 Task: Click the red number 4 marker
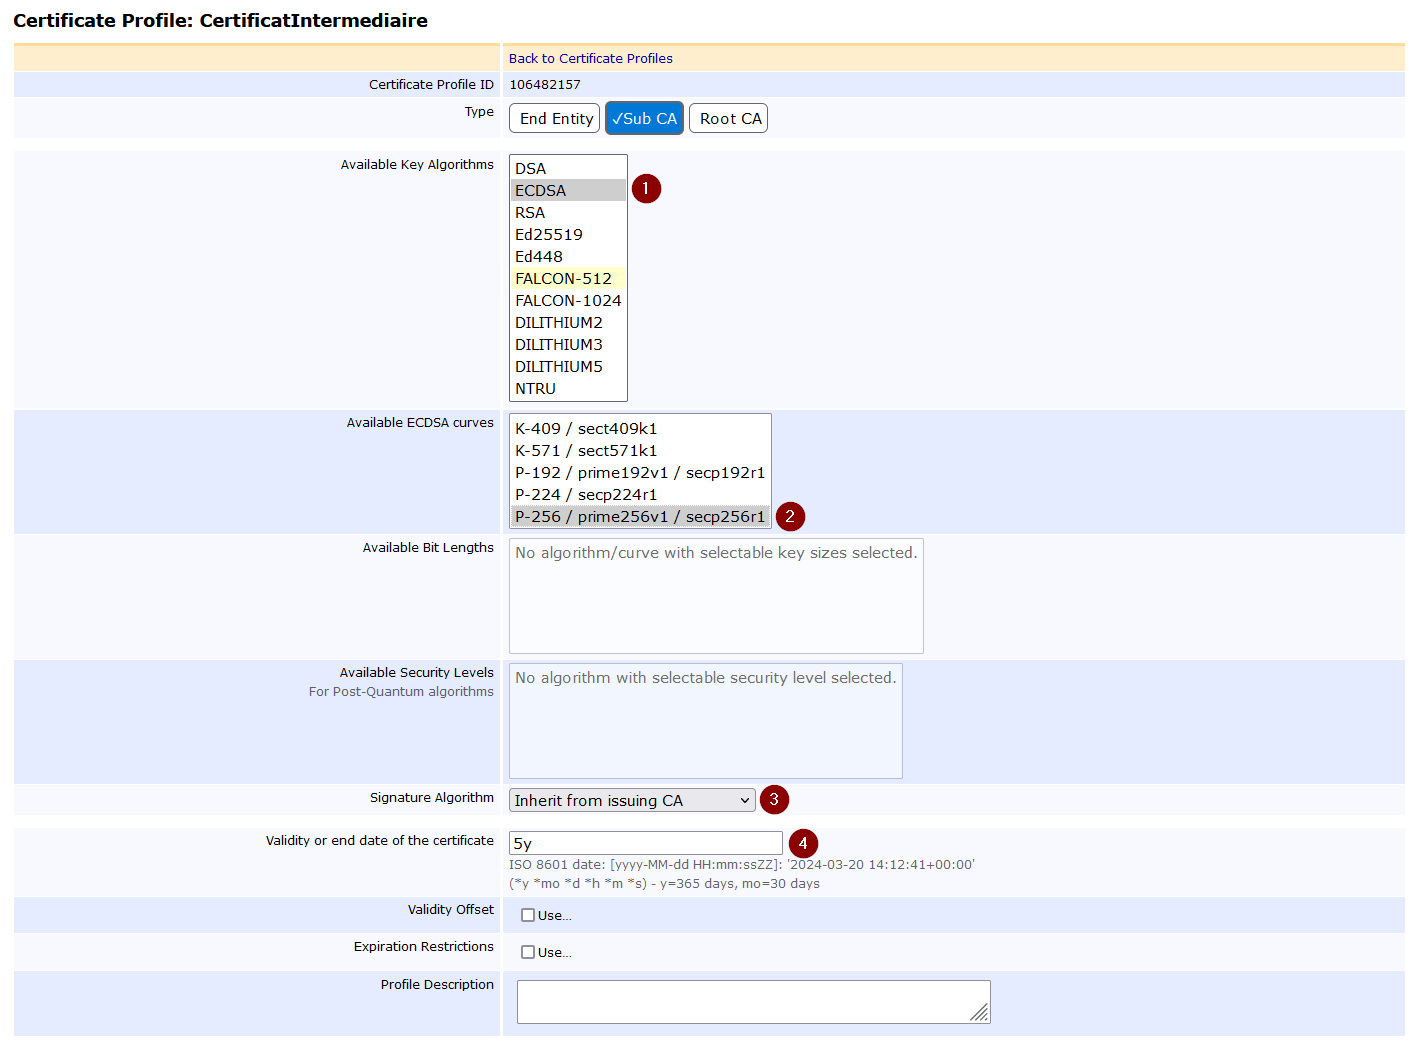[802, 843]
